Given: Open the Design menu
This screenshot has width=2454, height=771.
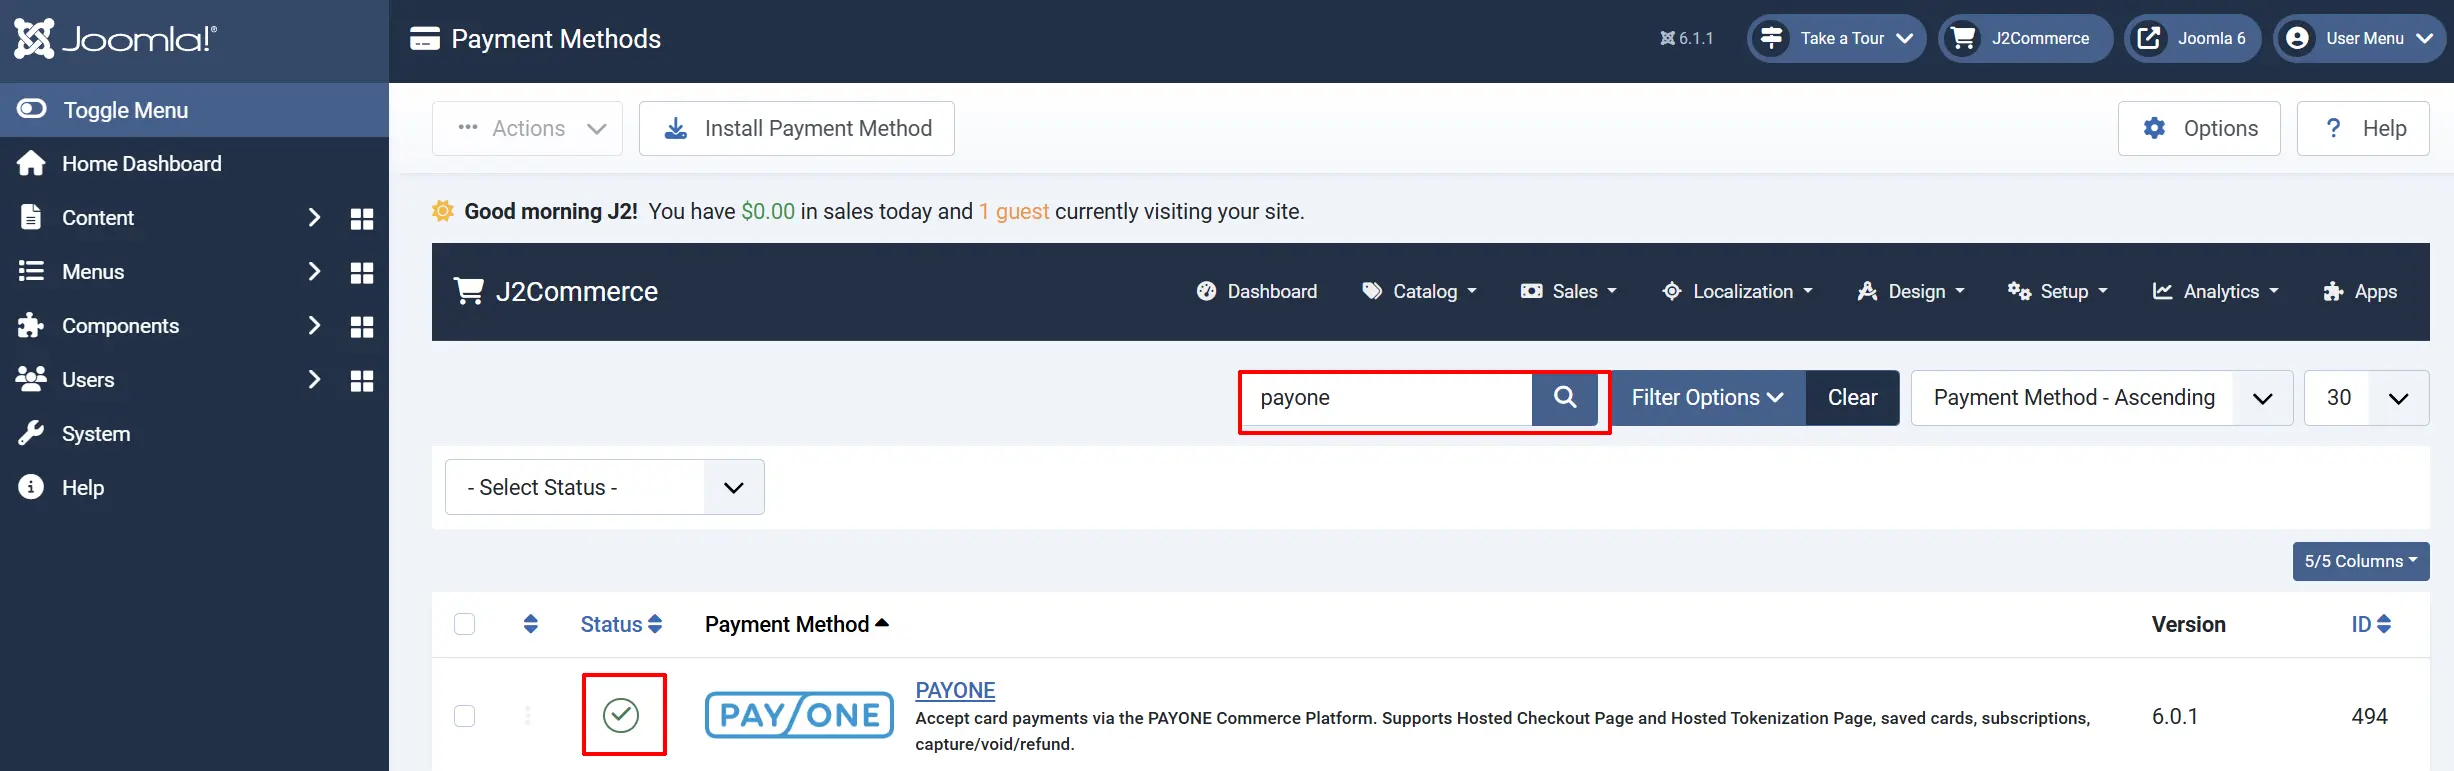Looking at the screenshot, I should tap(1910, 291).
